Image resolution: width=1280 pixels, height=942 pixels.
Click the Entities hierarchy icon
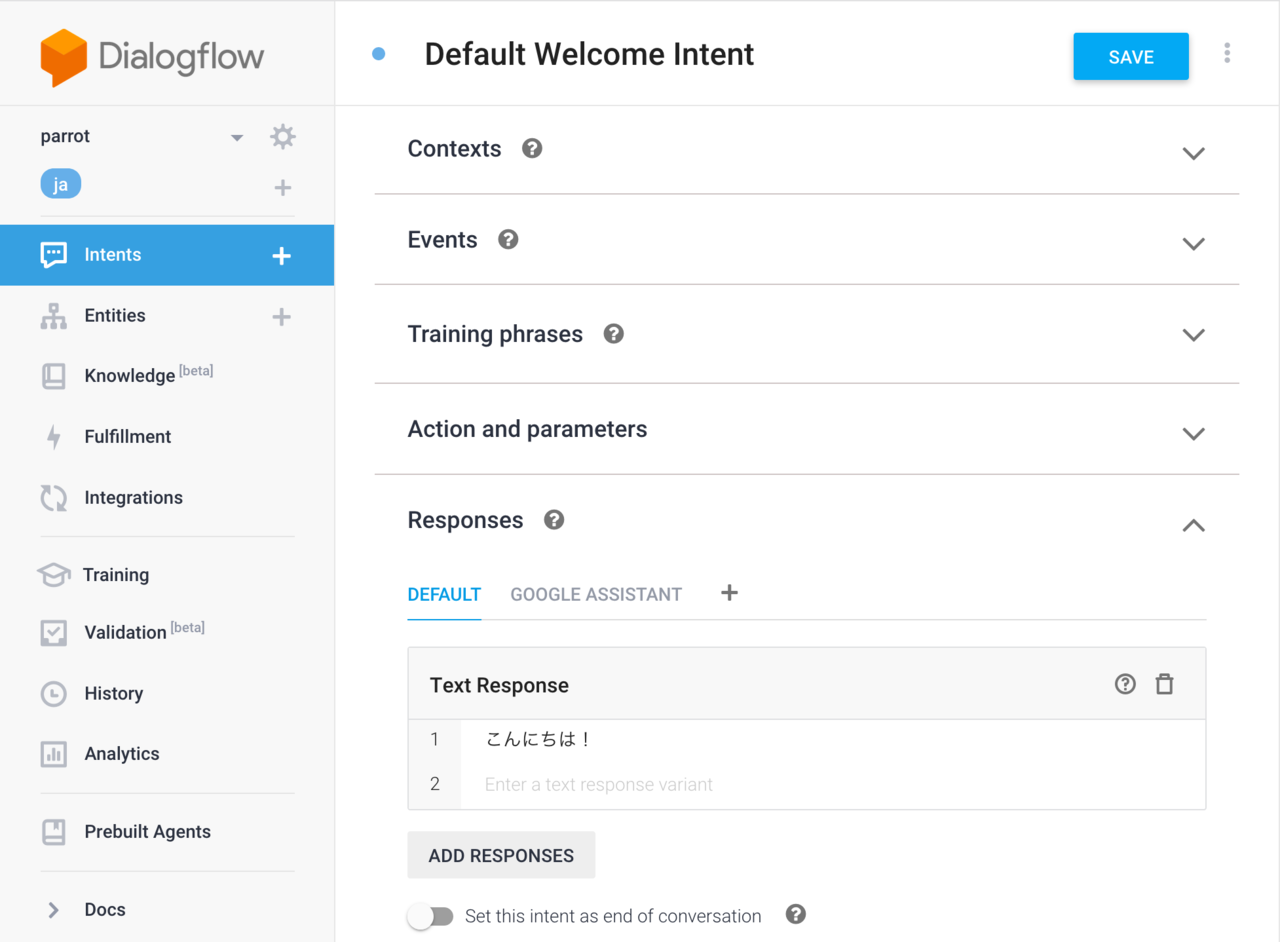[54, 316]
